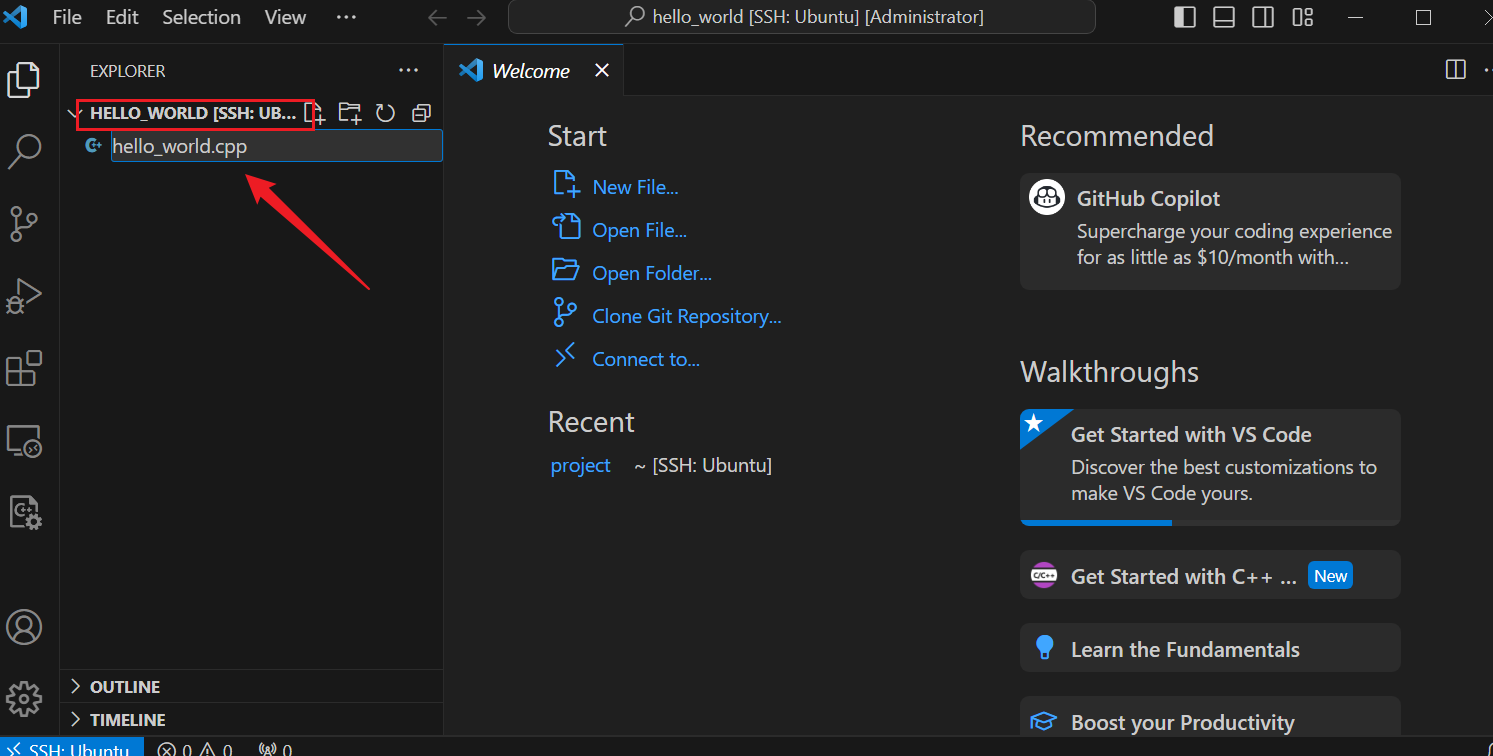Open the View menu
Screen dimensions: 1493x756
coord(285,17)
